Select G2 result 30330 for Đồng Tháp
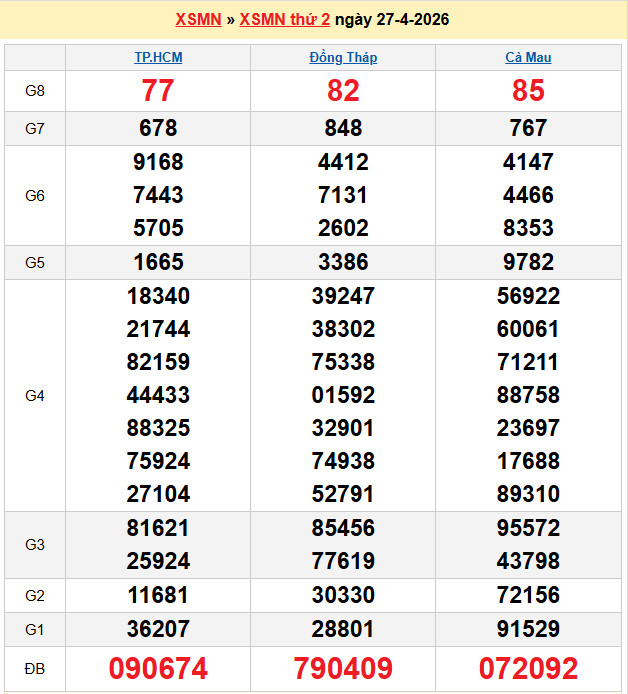The image size is (628, 694). (343, 596)
